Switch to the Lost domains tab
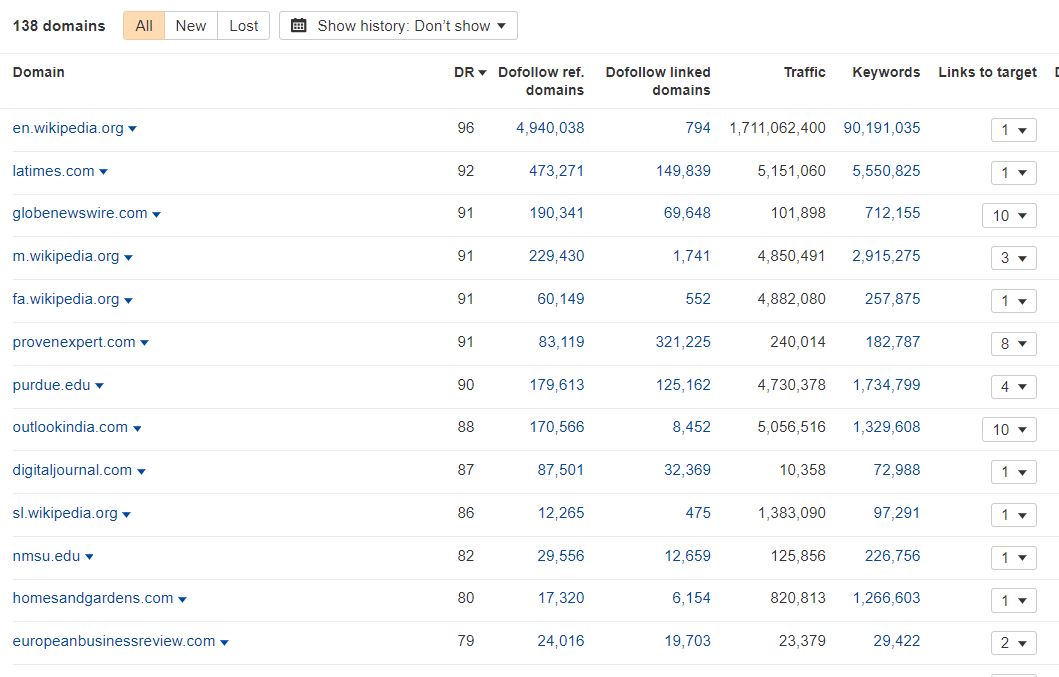Screen dimensions: 1059x677 tap(244, 26)
